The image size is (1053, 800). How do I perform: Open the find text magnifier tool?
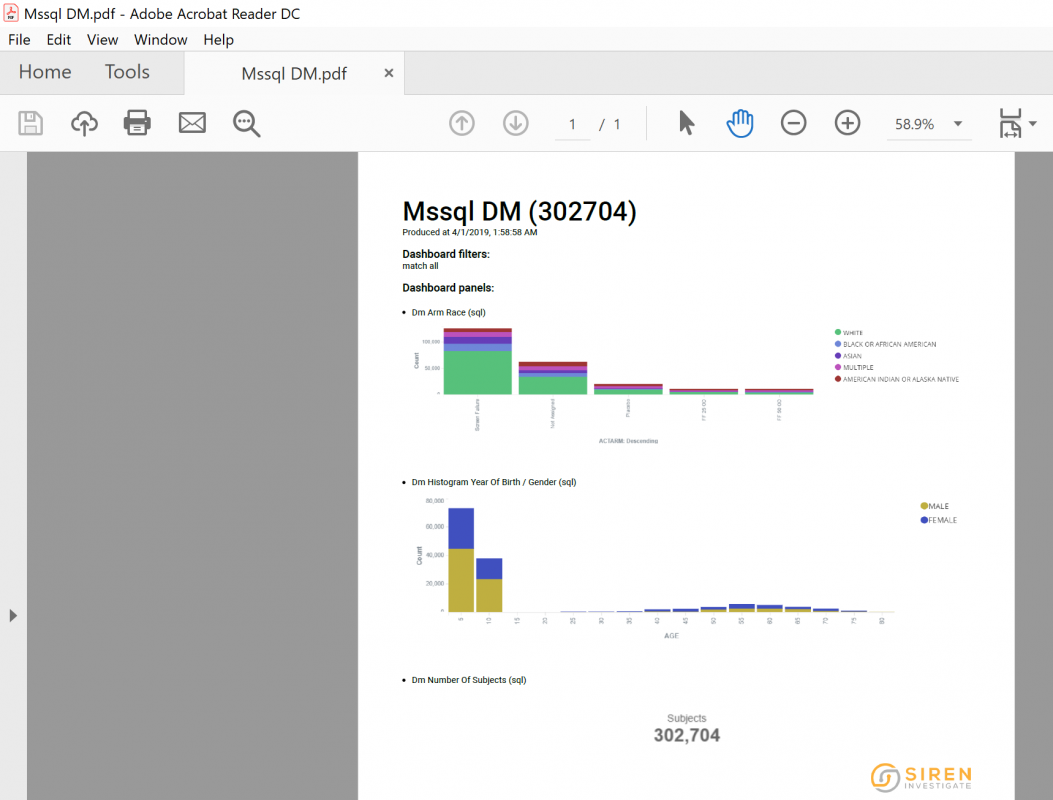(x=246, y=124)
